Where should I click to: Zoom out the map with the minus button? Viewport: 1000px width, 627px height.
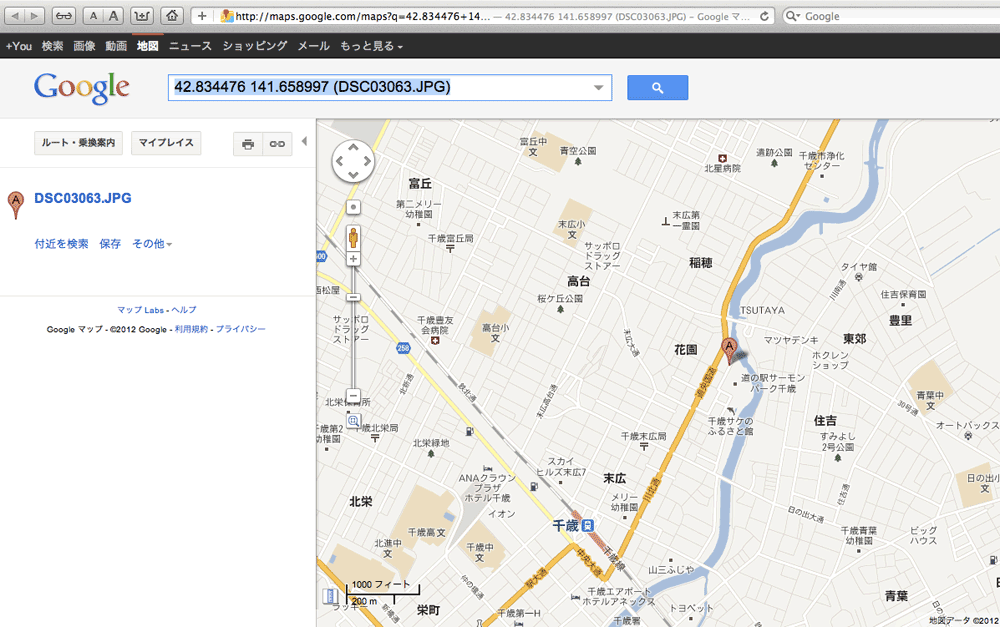pyautogui.click(x=353, y=395)
